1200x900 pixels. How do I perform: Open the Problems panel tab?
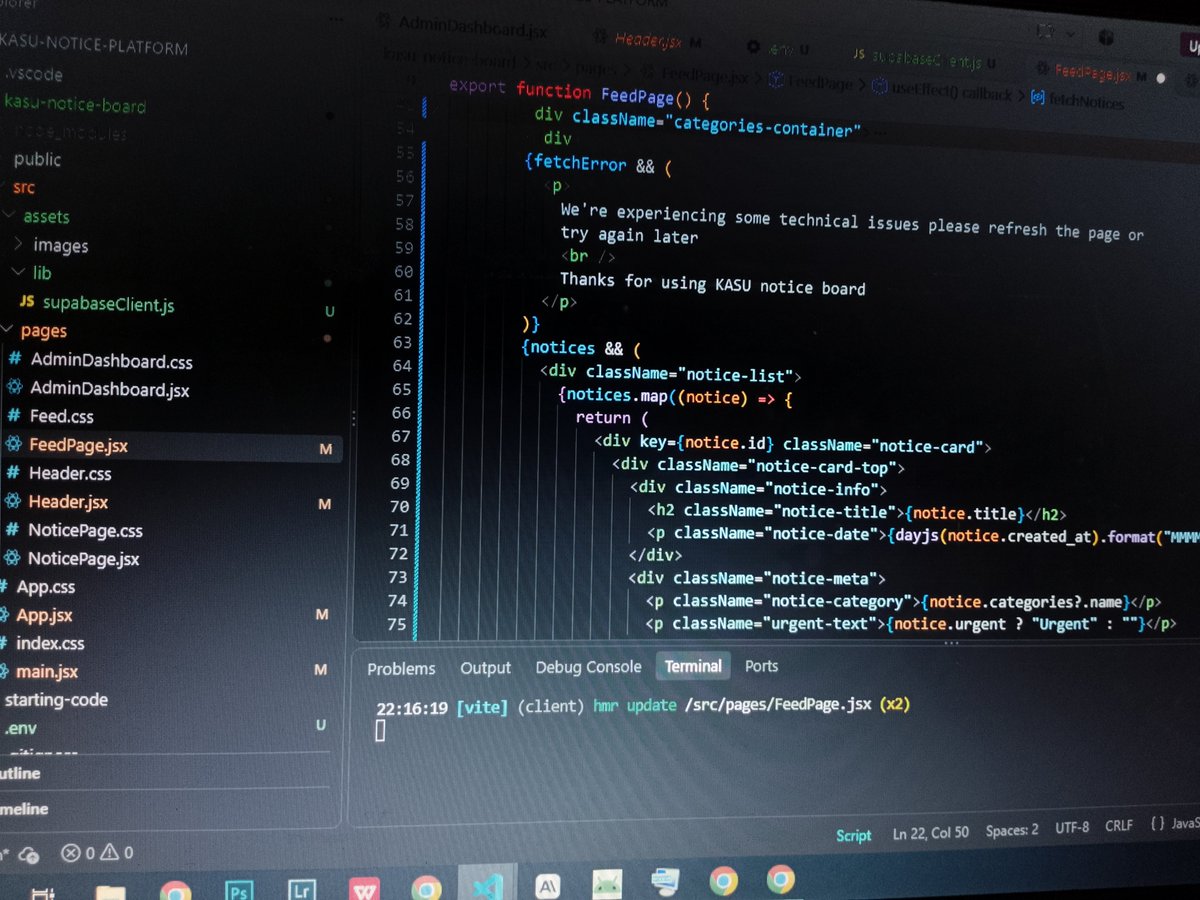pyautogui.click(x=401, y=669)
